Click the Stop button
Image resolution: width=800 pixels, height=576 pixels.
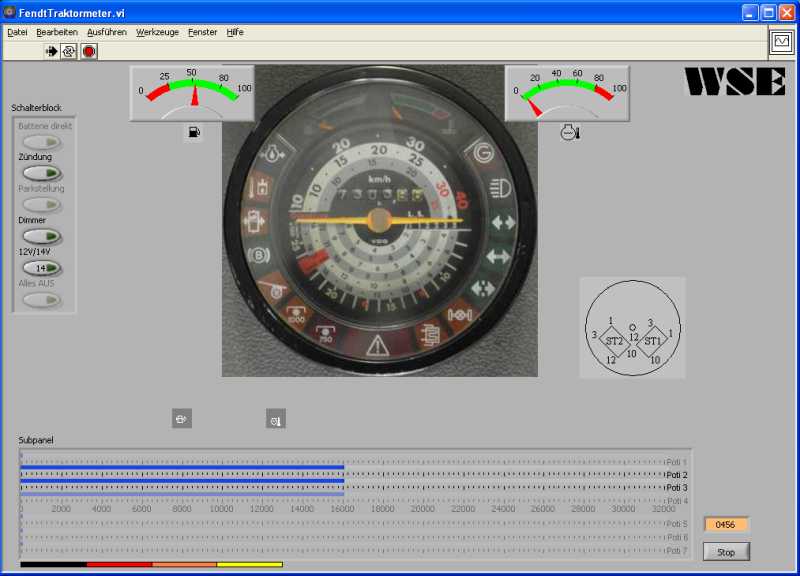[x=726, y=552]
